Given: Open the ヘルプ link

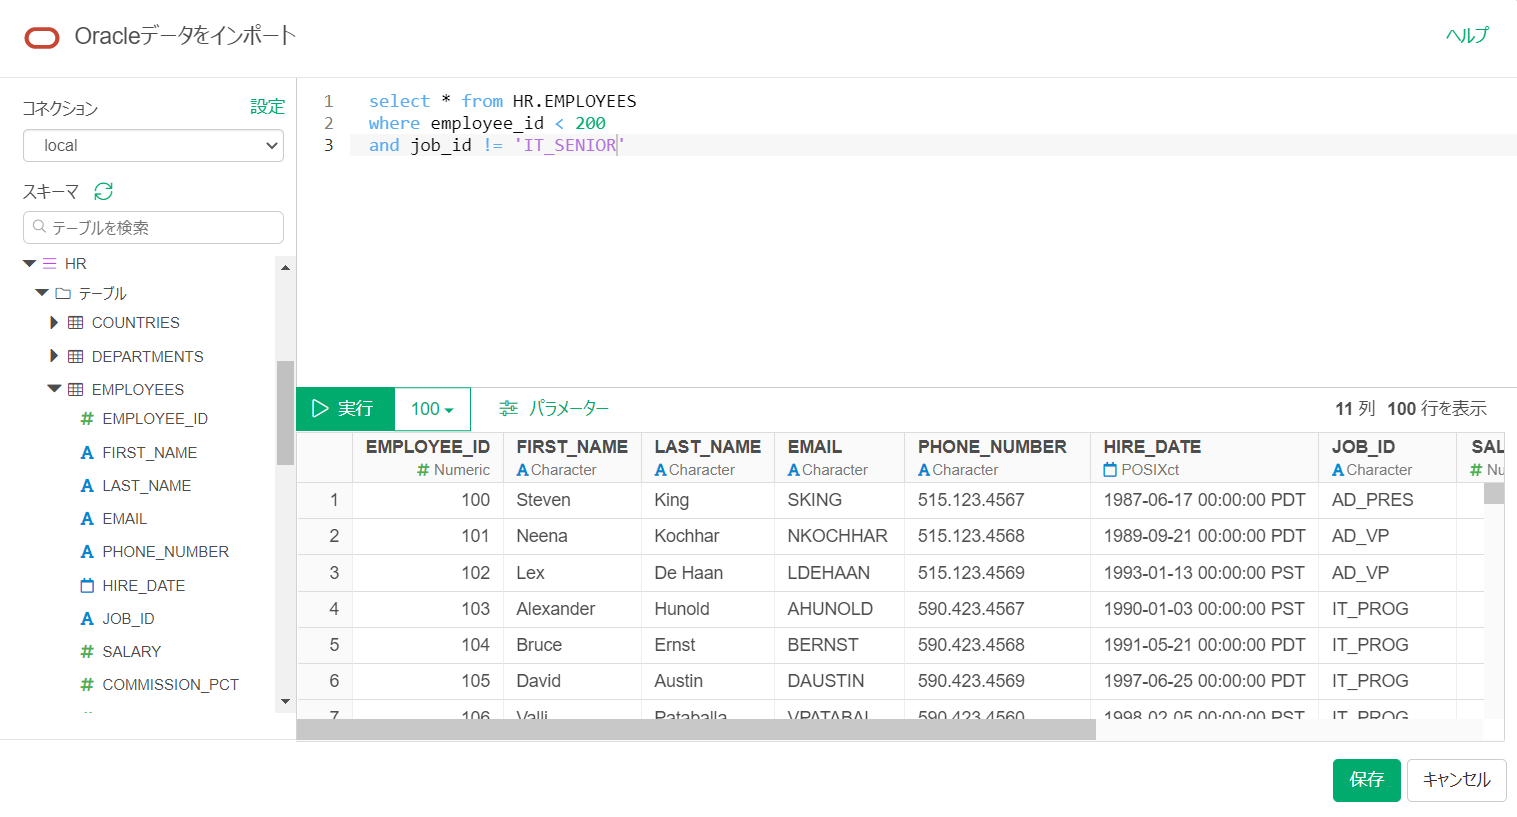Looking at the screenshot, I should tap(1467, 35).
